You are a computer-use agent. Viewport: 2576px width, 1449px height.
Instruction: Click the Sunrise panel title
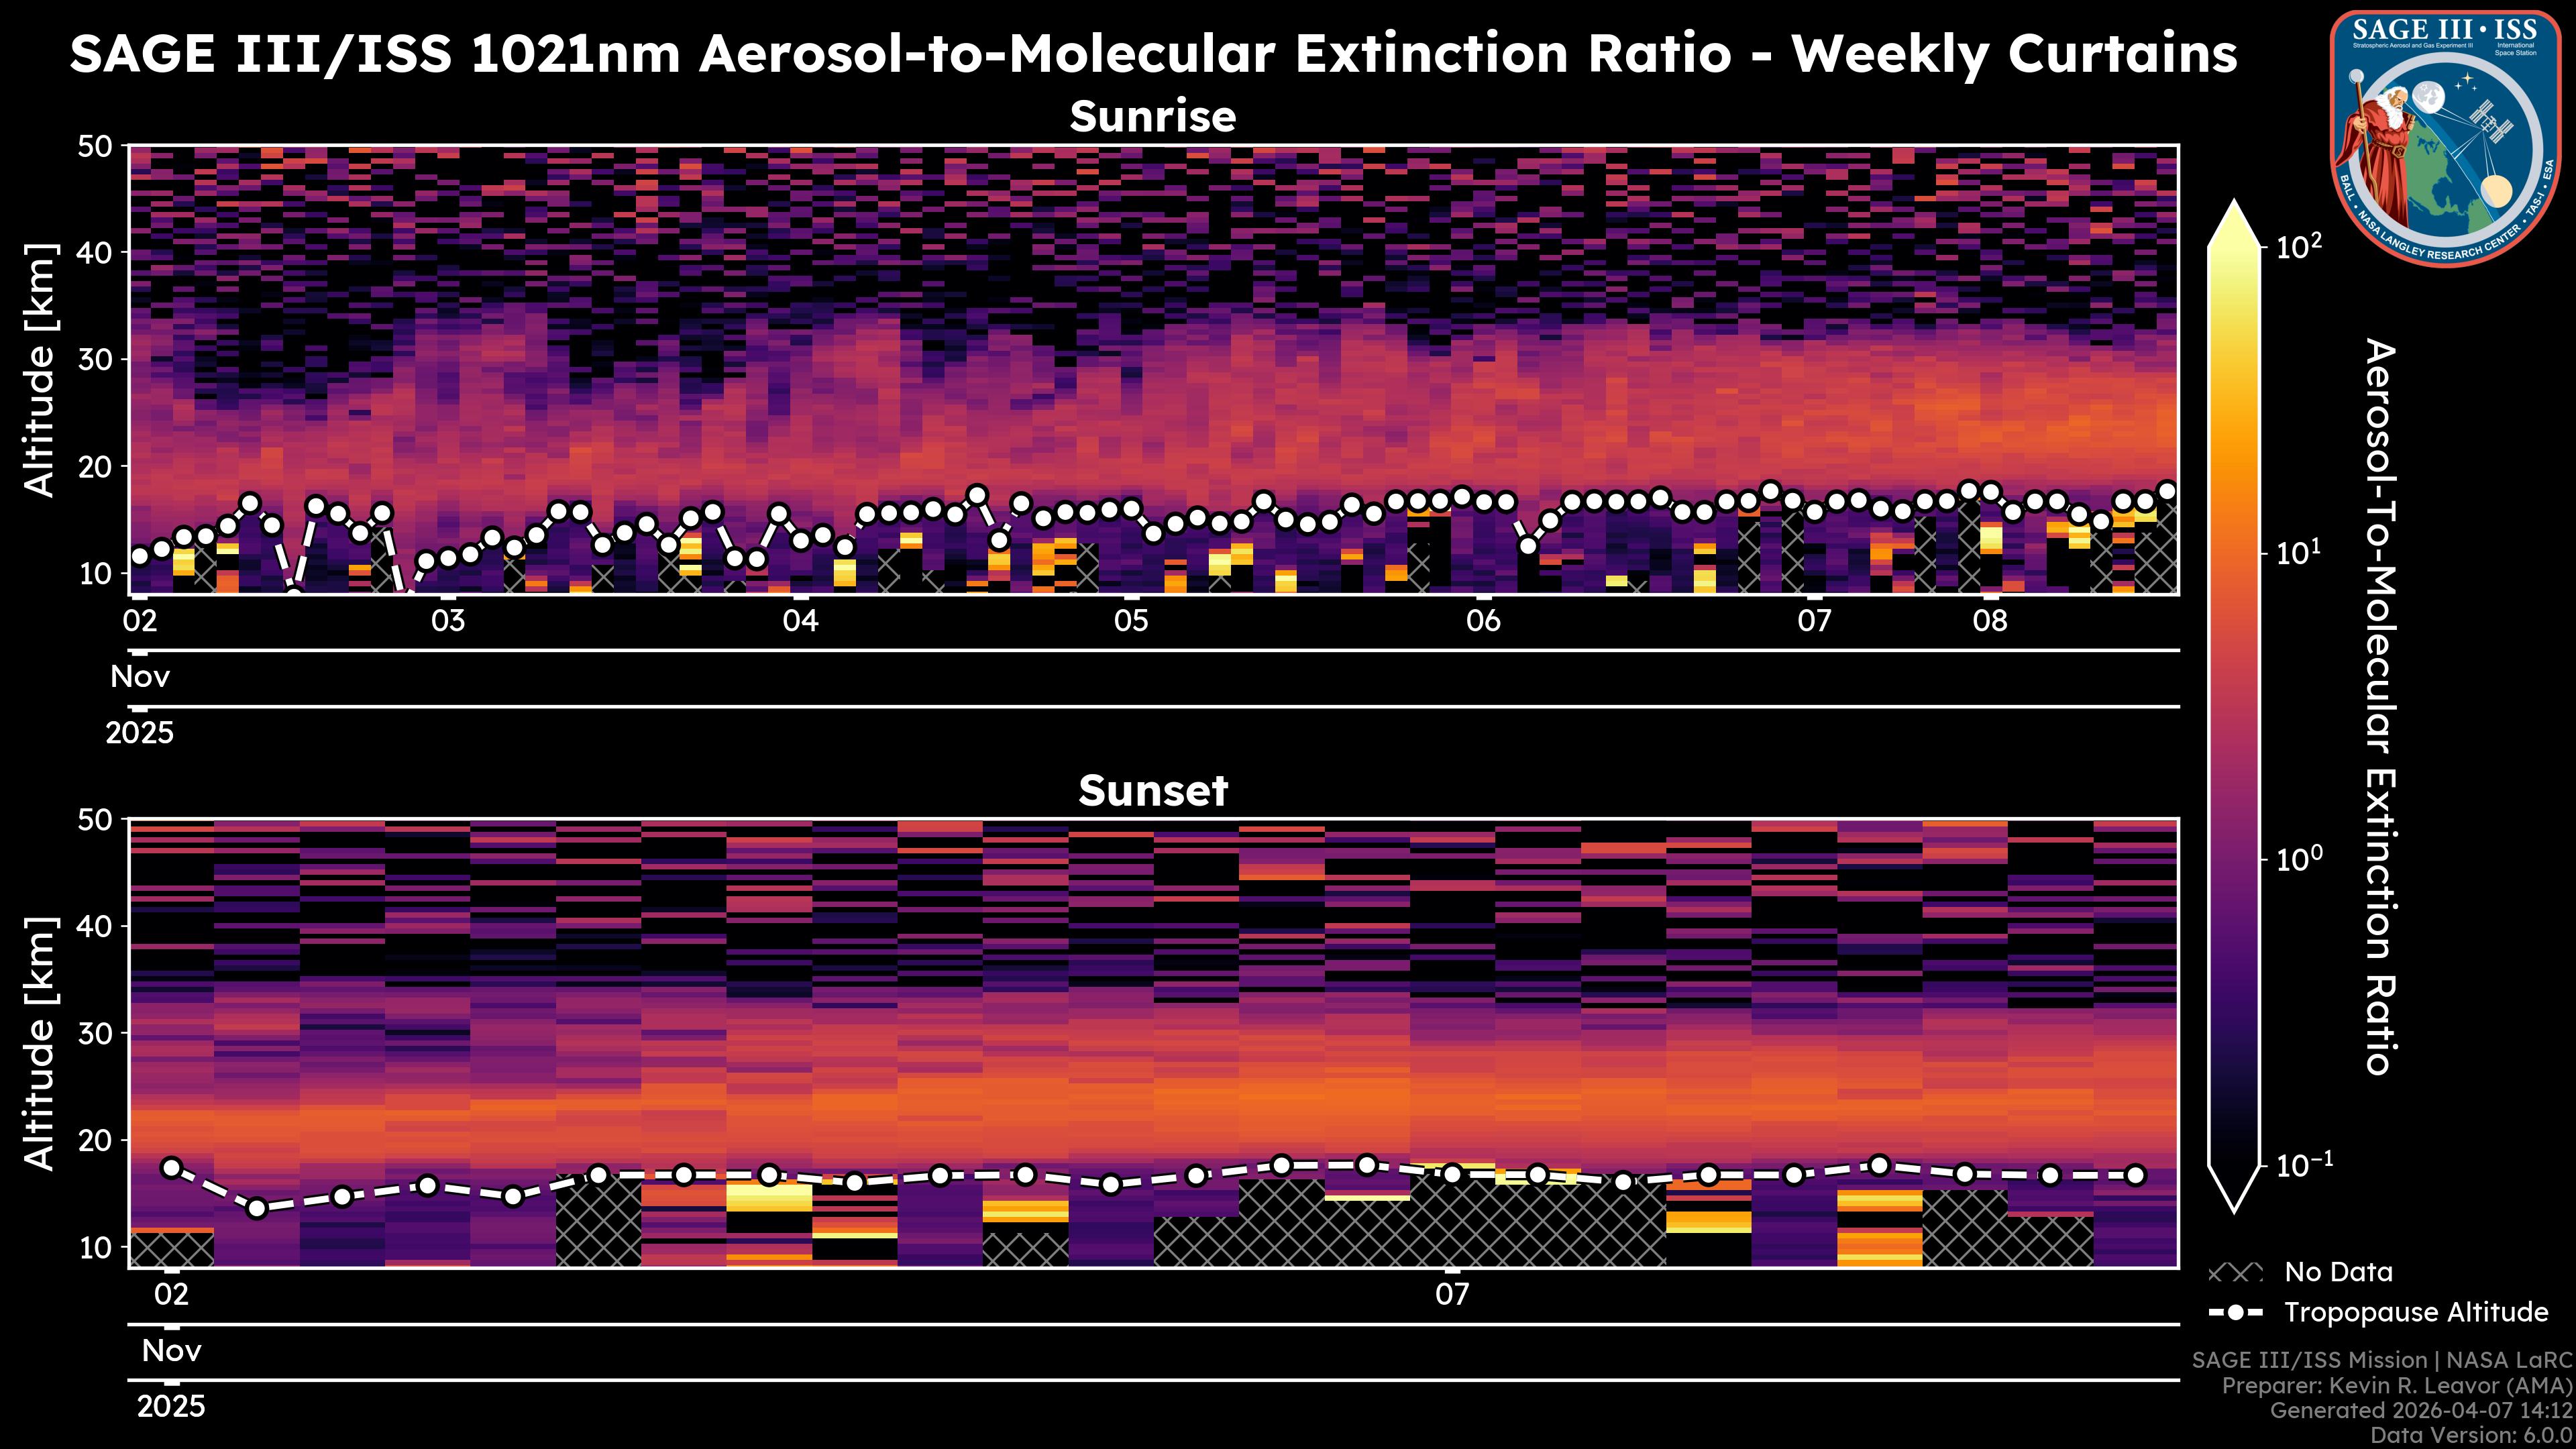(x=1152, y=117)
